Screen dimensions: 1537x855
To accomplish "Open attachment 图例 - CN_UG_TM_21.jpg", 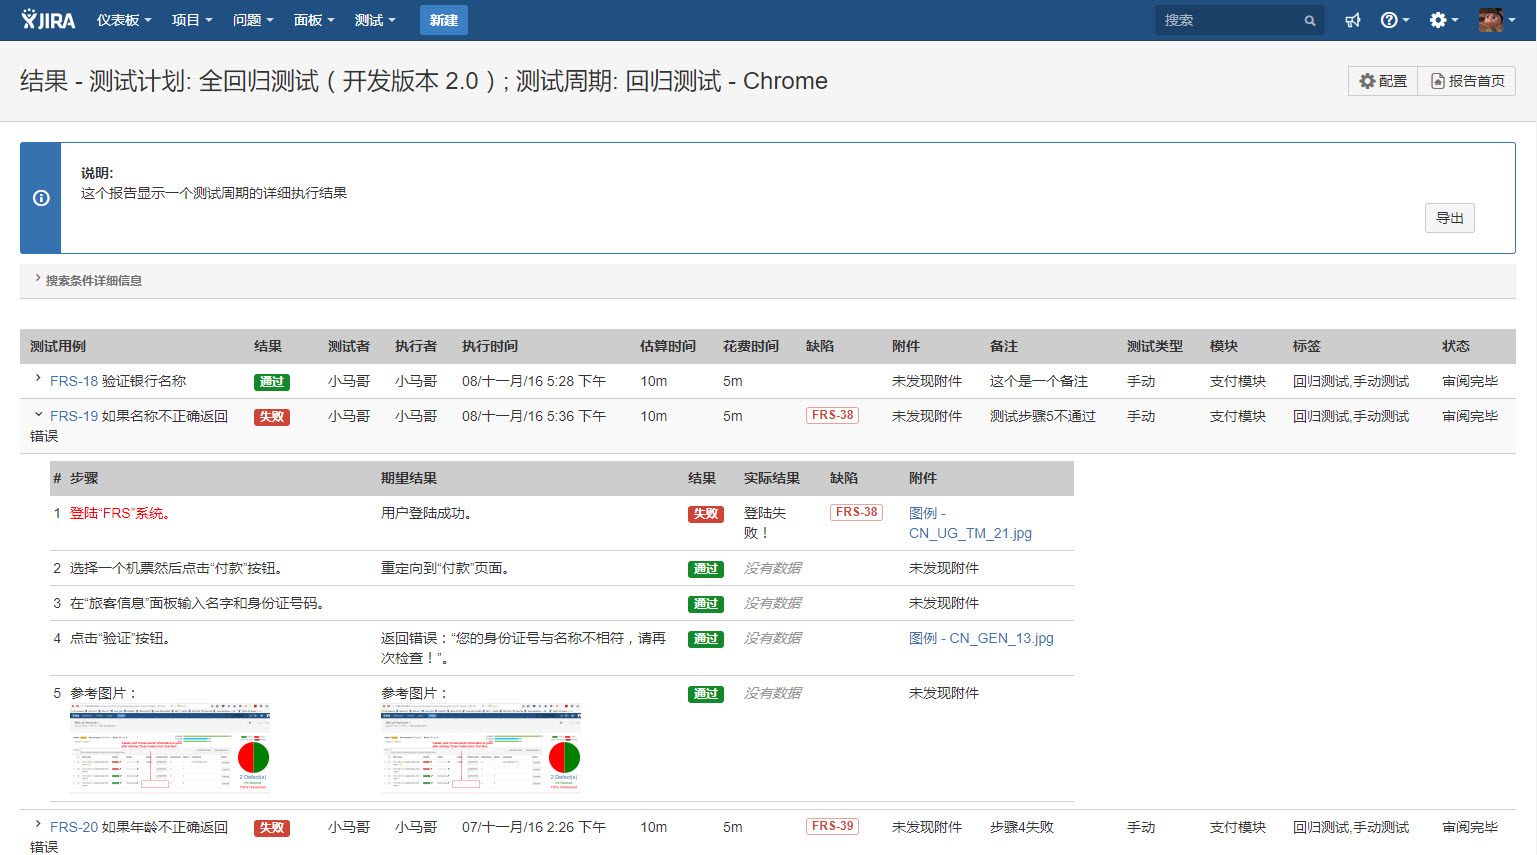I will pos(970,523).
